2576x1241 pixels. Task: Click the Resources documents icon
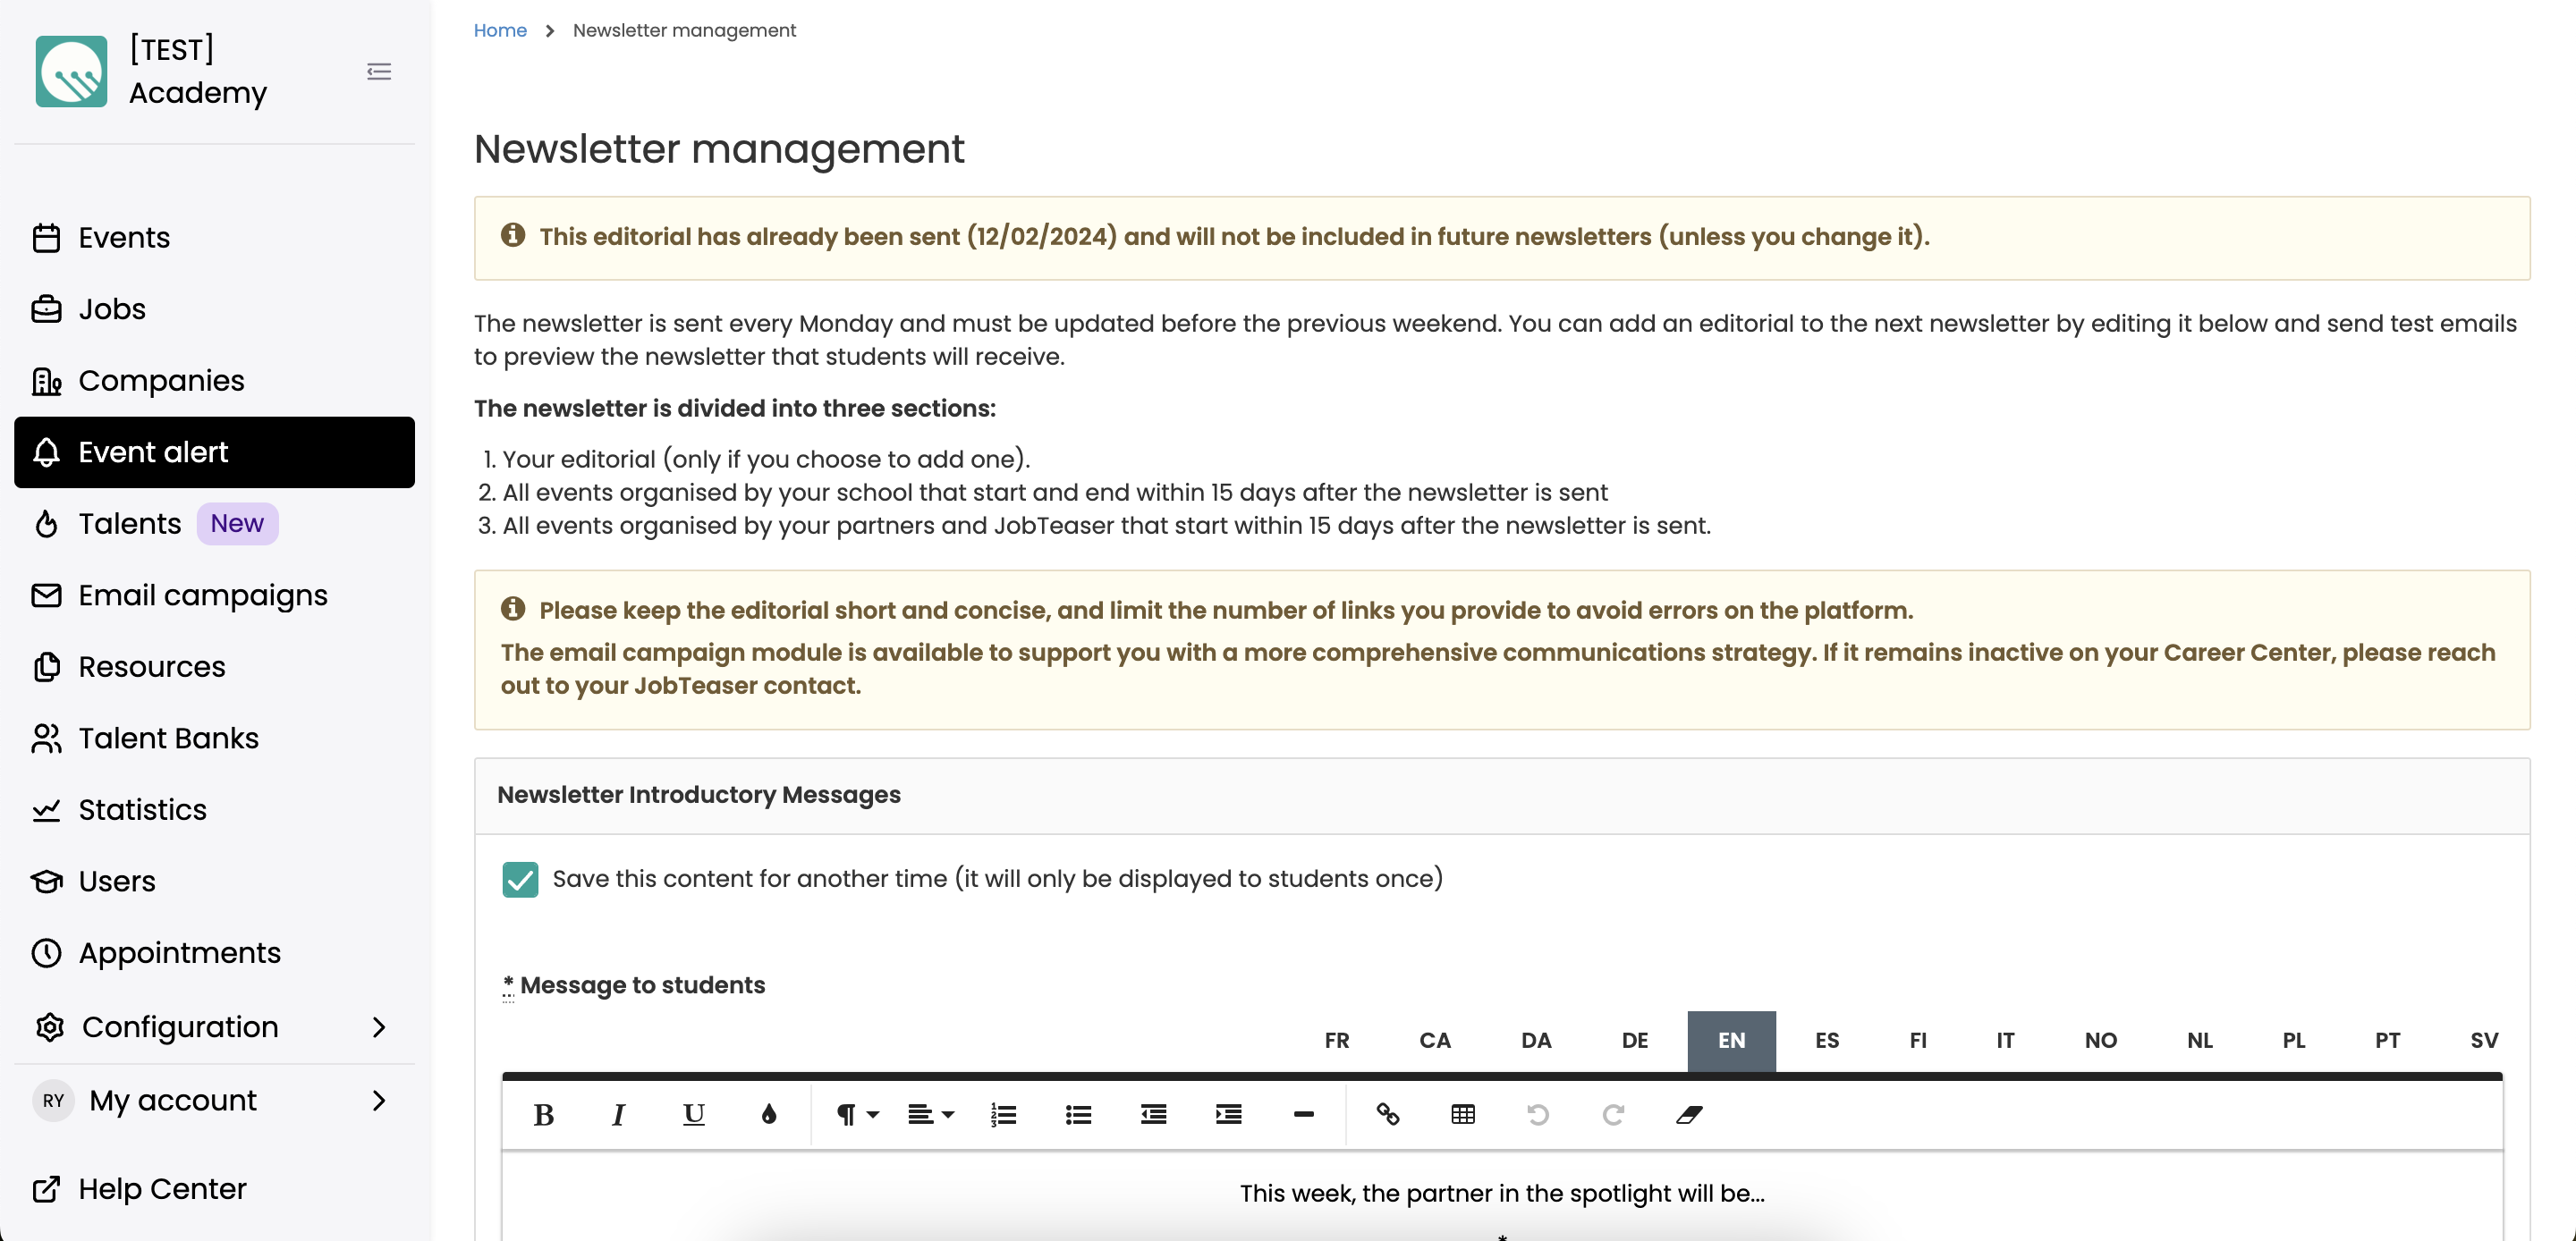click(46, 667)
